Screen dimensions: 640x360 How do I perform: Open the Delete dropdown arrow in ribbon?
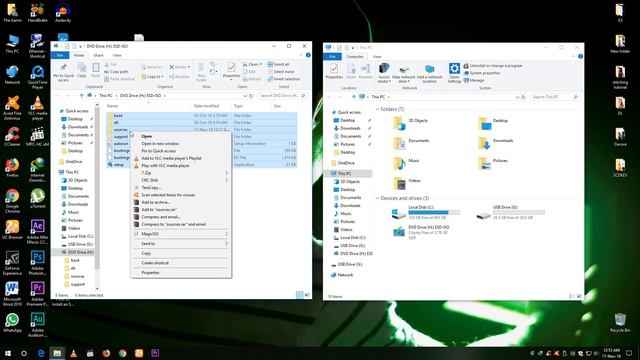pos(189,67)
